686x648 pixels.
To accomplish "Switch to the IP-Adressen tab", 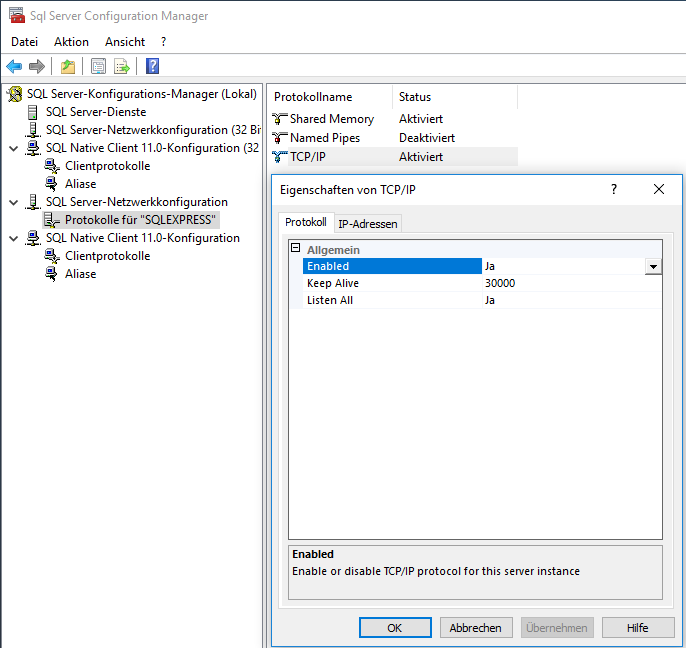I will point(367,224).
